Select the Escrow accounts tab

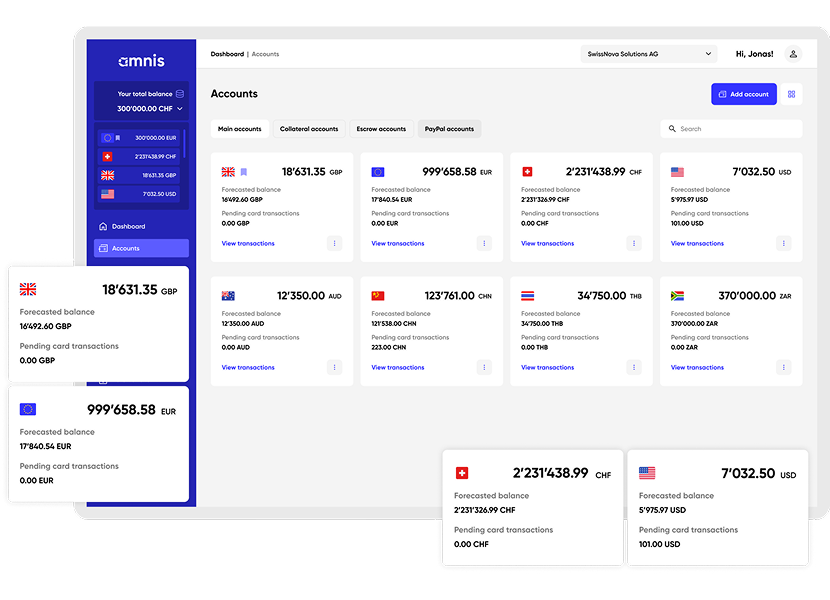pyautogui.click(x=381, y=129)
